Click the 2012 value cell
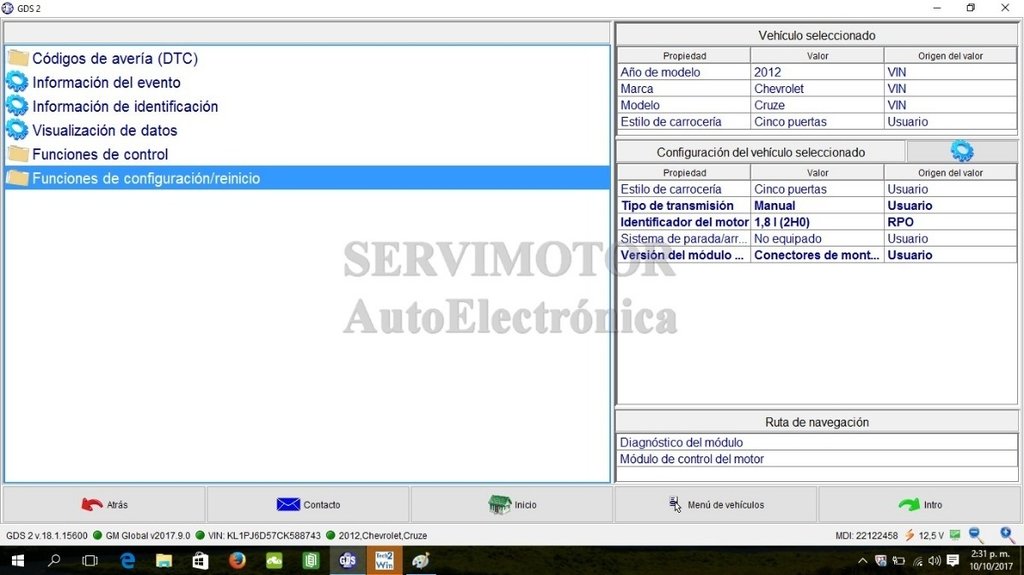 (817, 72)
